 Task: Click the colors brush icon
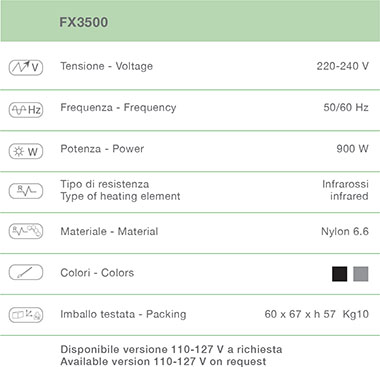click(26, 272)
